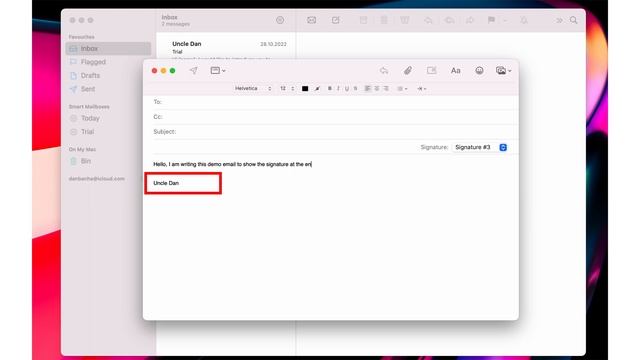Align text right
The image size is (640, 360).
point(386,89)
